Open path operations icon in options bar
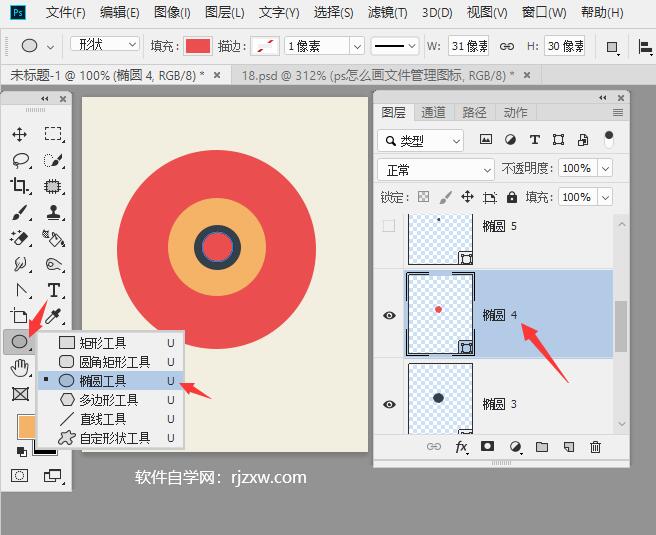This screenshot has width=656, height=535. (612, 47)
